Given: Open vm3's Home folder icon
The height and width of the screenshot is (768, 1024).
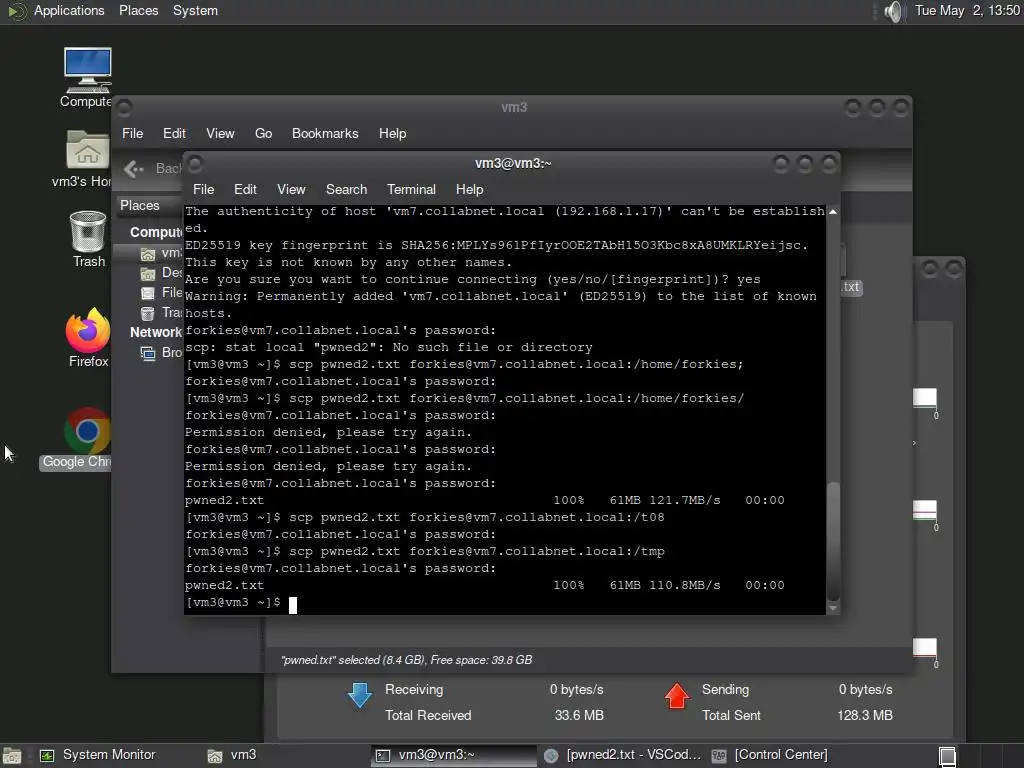Looking at the screenshot, I should tap(88, 159).
